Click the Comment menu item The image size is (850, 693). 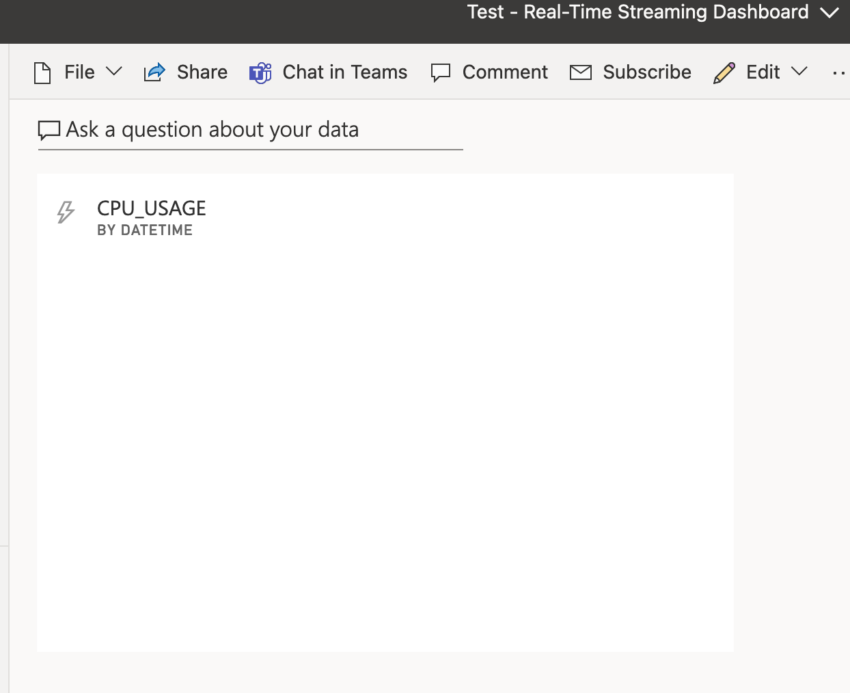504,72
